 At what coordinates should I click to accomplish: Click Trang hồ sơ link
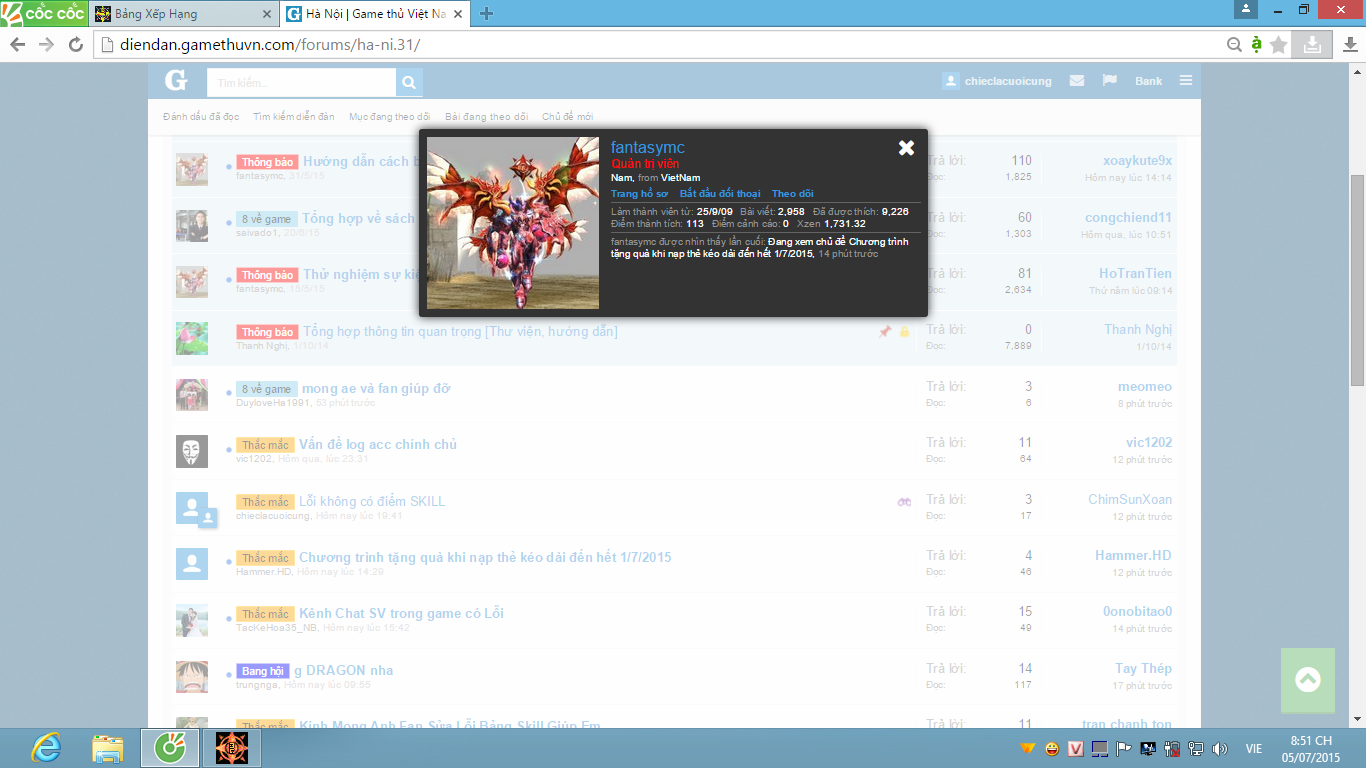[639, 193]
